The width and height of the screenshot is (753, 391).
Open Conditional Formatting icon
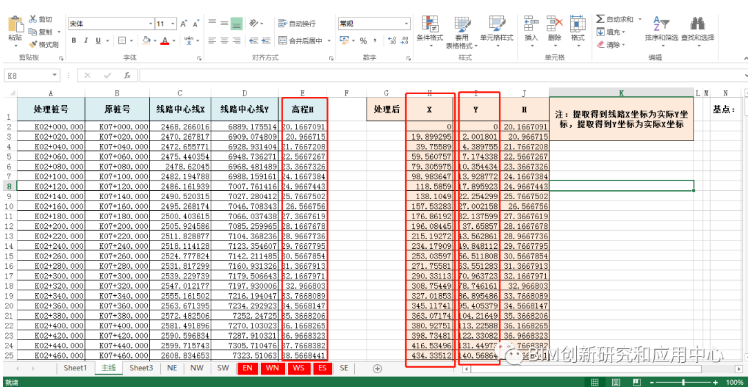pyautogui.click(x=430, y=24)
